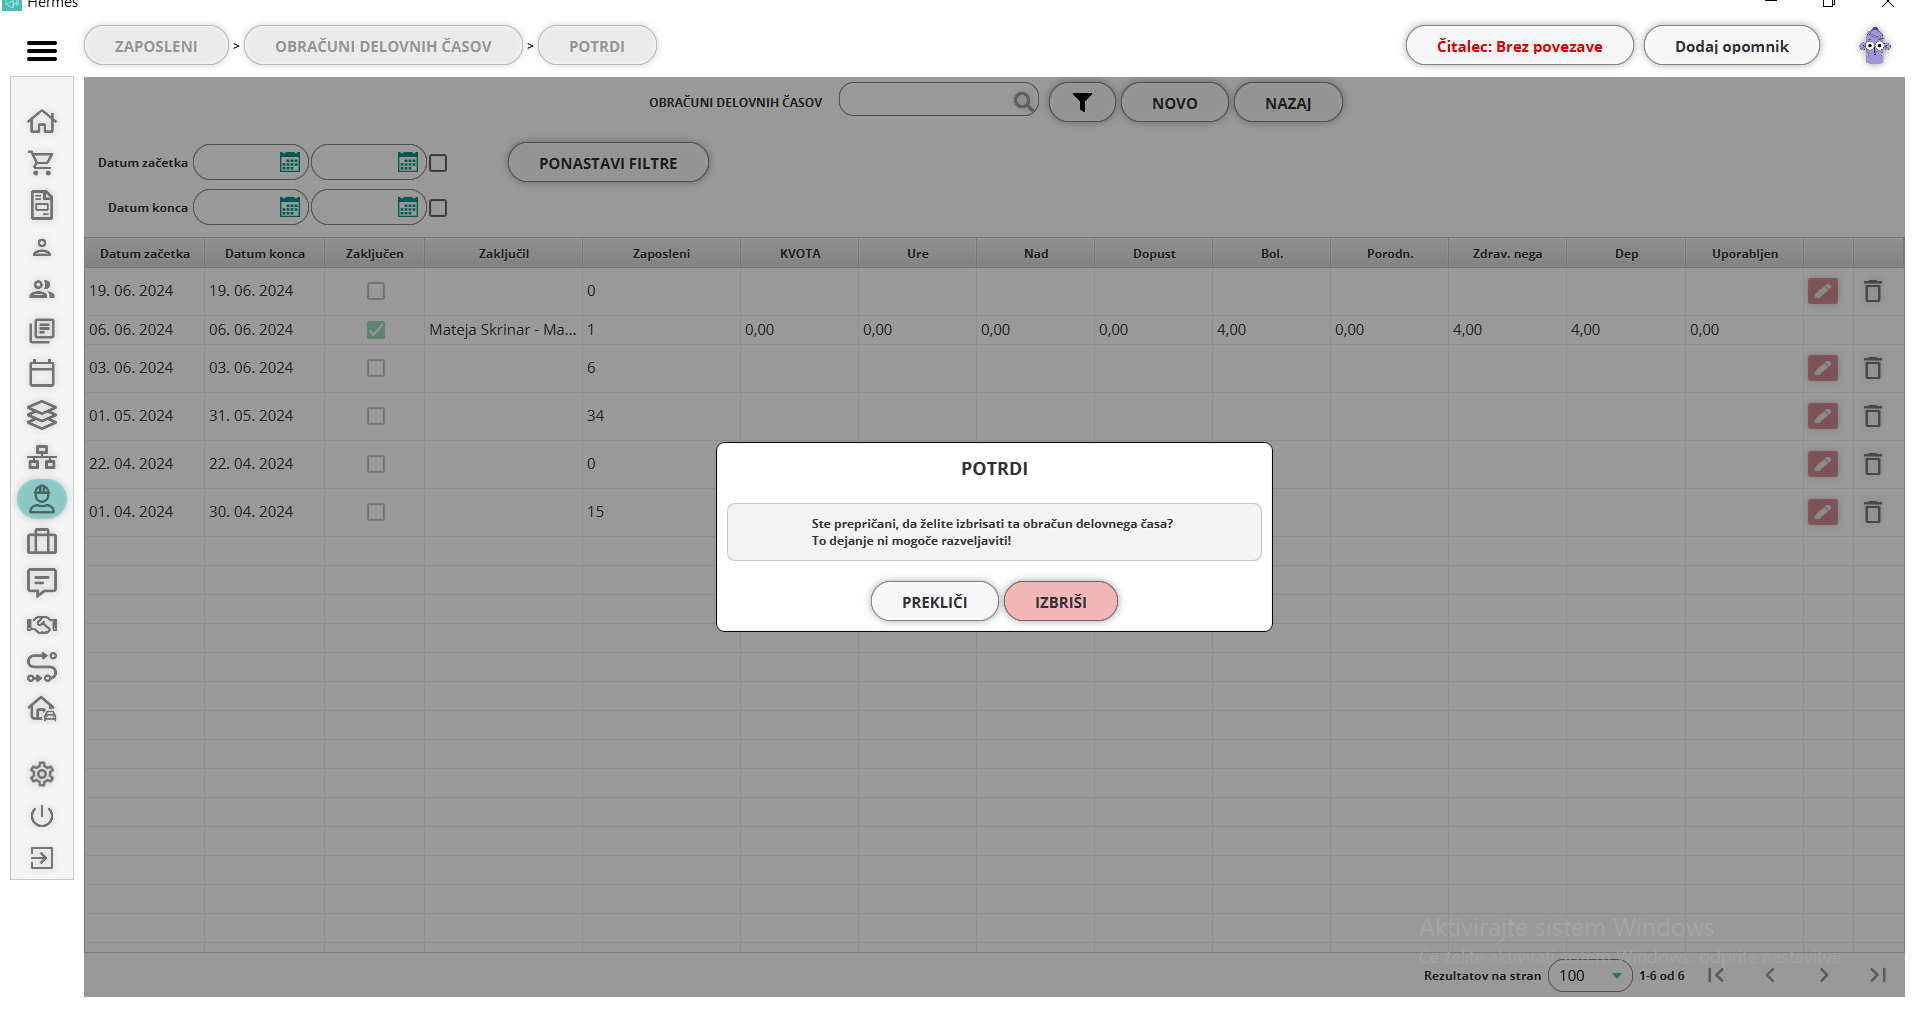Open the chat messages sidebar icon
Image resolution: width=1920 pixels, height=1014 pixels.
[42, 583]
